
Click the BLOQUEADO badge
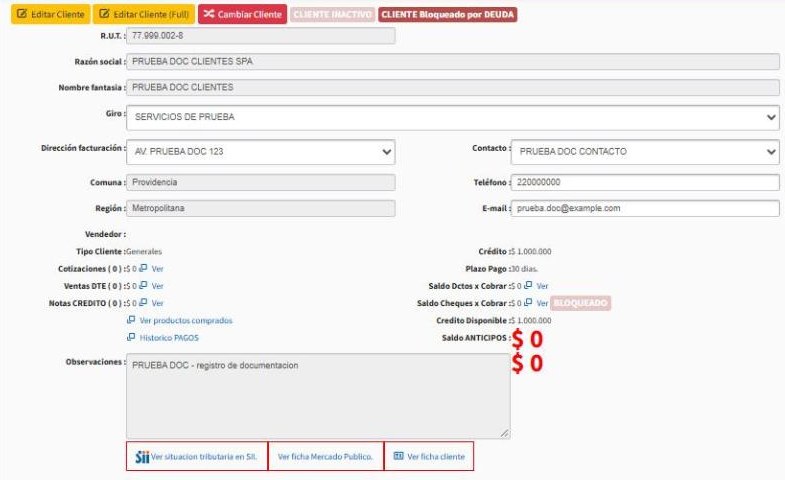pos(581,303)
